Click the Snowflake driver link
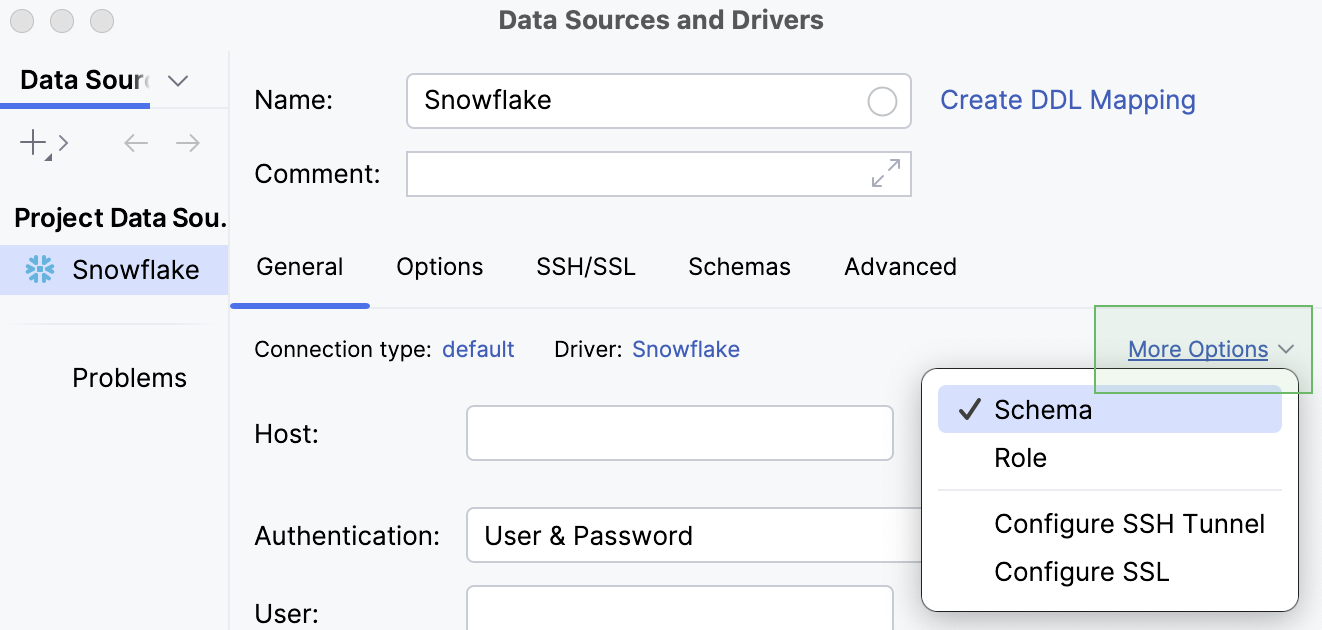The image size is (1322, 630). 686,349
